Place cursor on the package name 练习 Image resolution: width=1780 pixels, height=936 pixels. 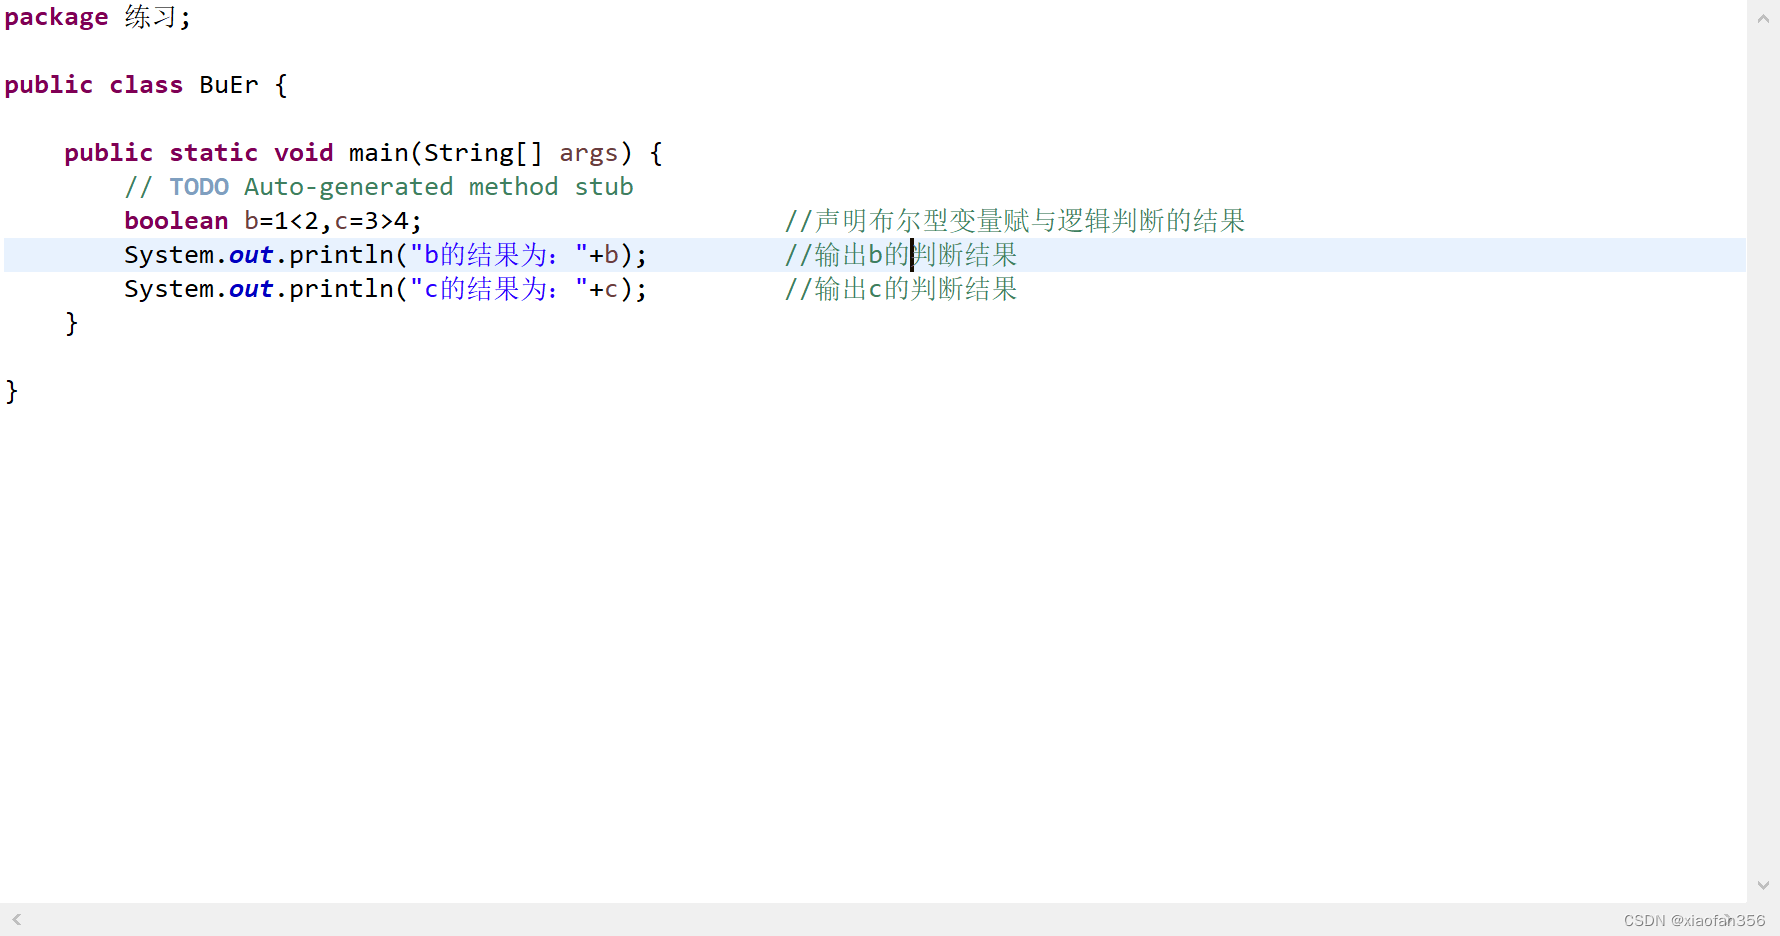click(x=148, y=17)
